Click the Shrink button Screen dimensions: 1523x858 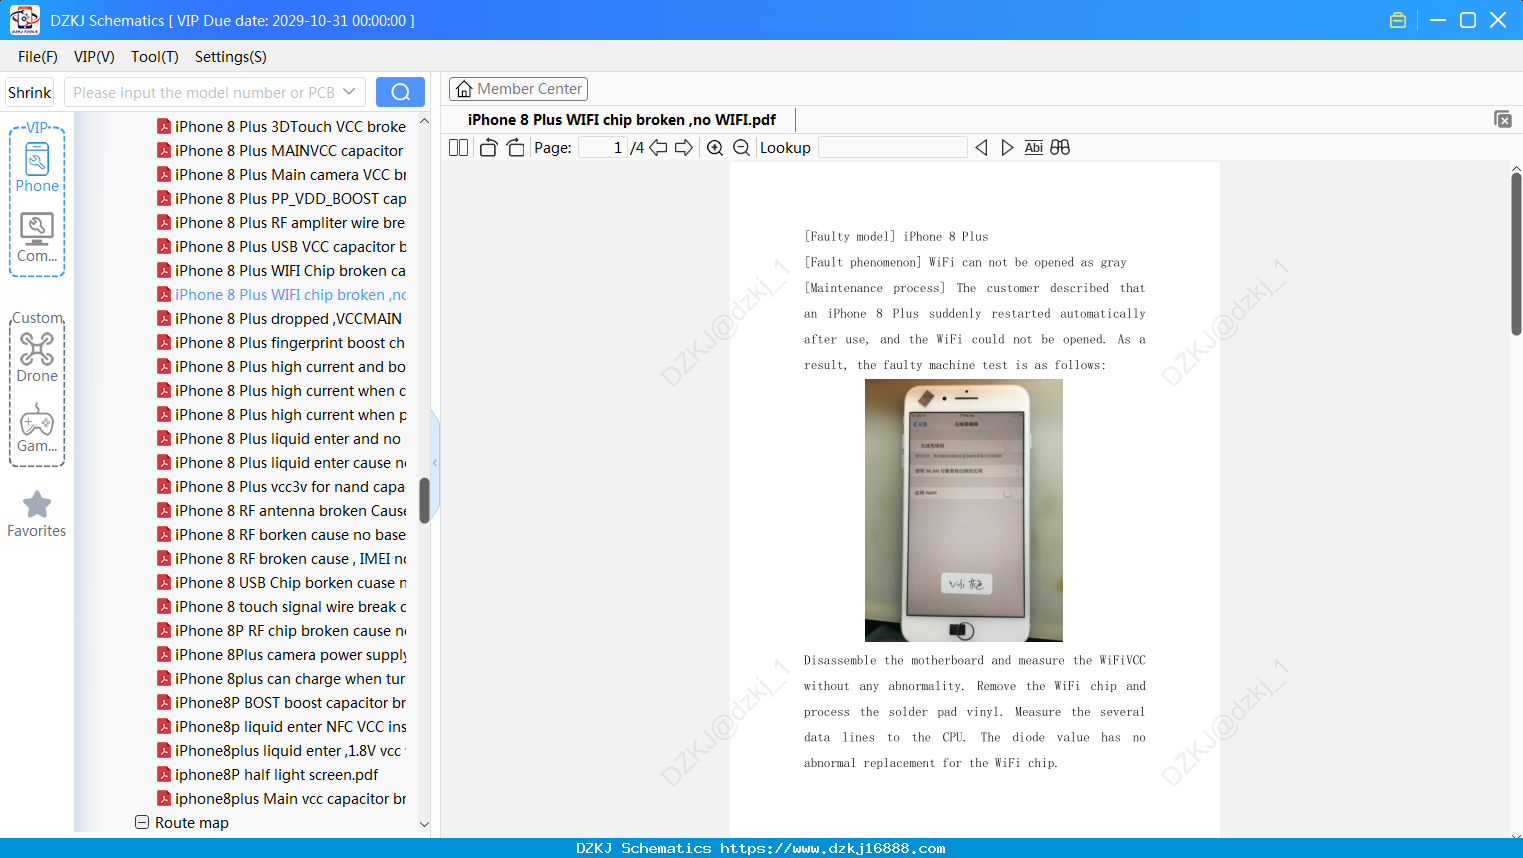[x=30, y=92]
